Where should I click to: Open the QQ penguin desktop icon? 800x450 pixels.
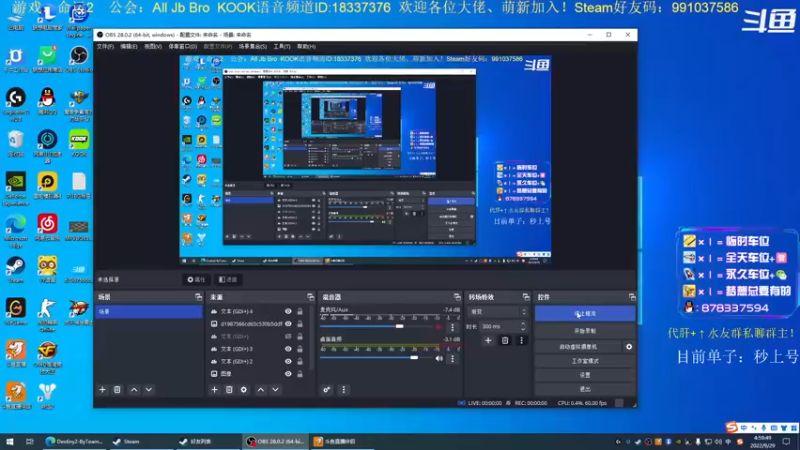(47, 101)
